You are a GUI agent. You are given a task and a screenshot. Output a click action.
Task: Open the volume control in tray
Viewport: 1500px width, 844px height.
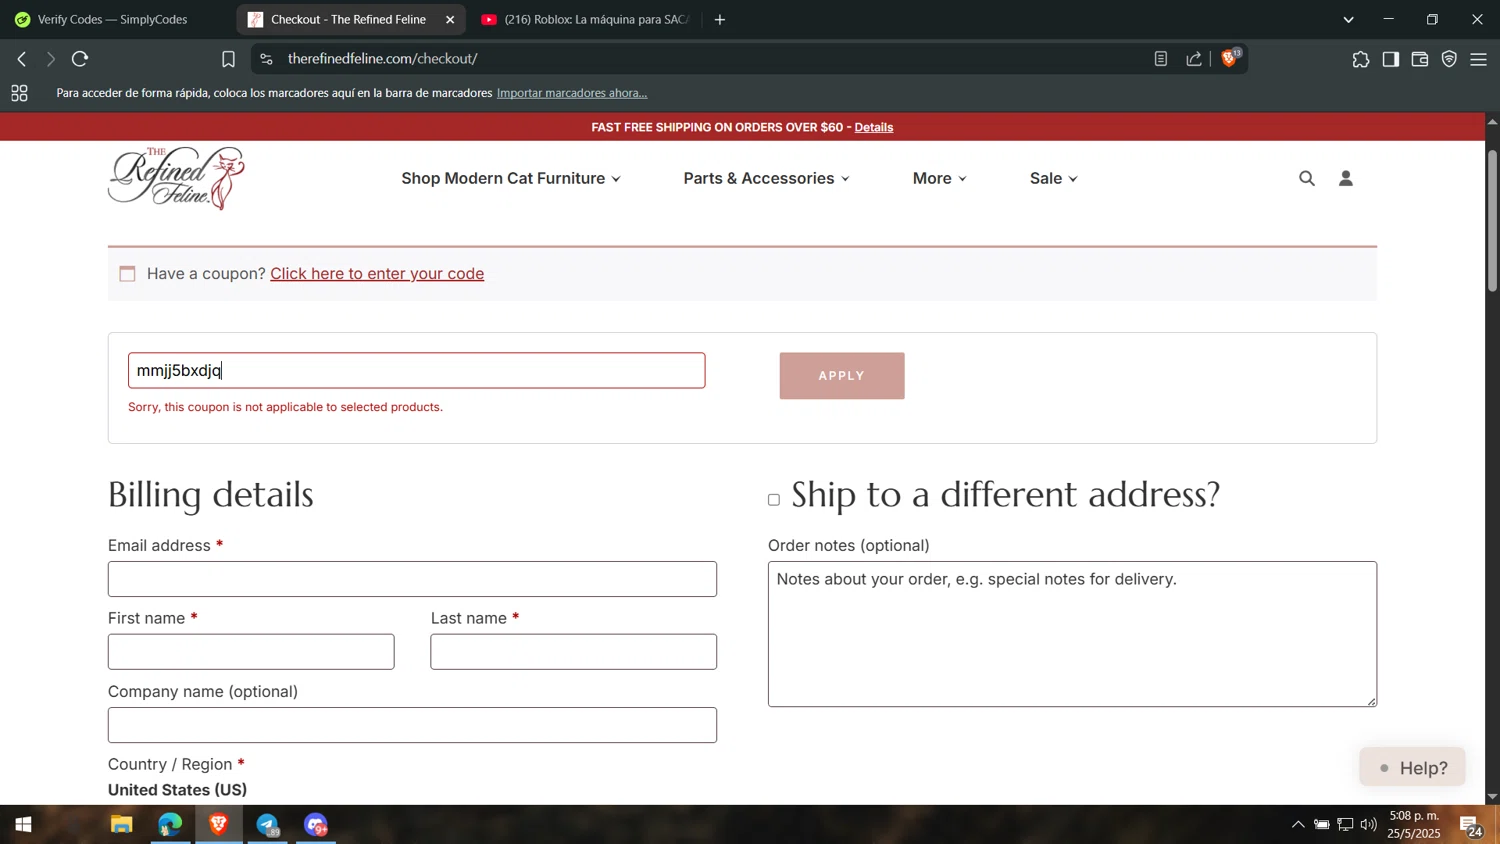tap(1368, 825)
